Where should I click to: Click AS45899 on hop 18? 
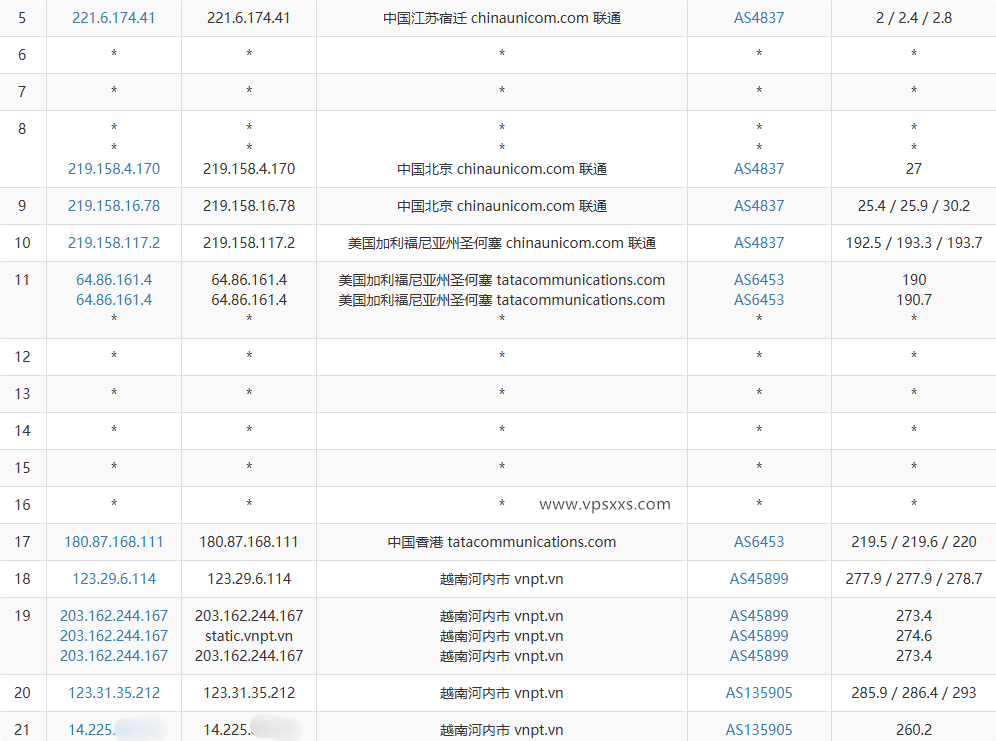pos(759,579)
